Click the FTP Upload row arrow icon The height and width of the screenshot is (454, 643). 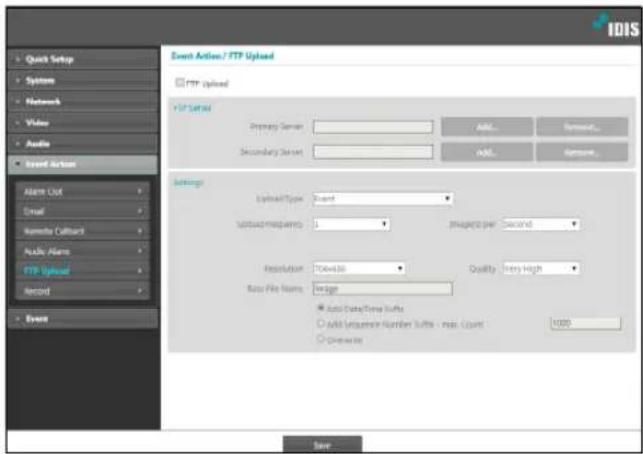tap(140, 271)
